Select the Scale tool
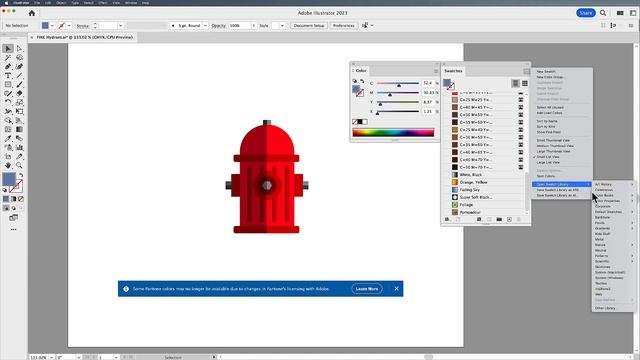This screenshot has height=360, width=640. tap(19, 102)
